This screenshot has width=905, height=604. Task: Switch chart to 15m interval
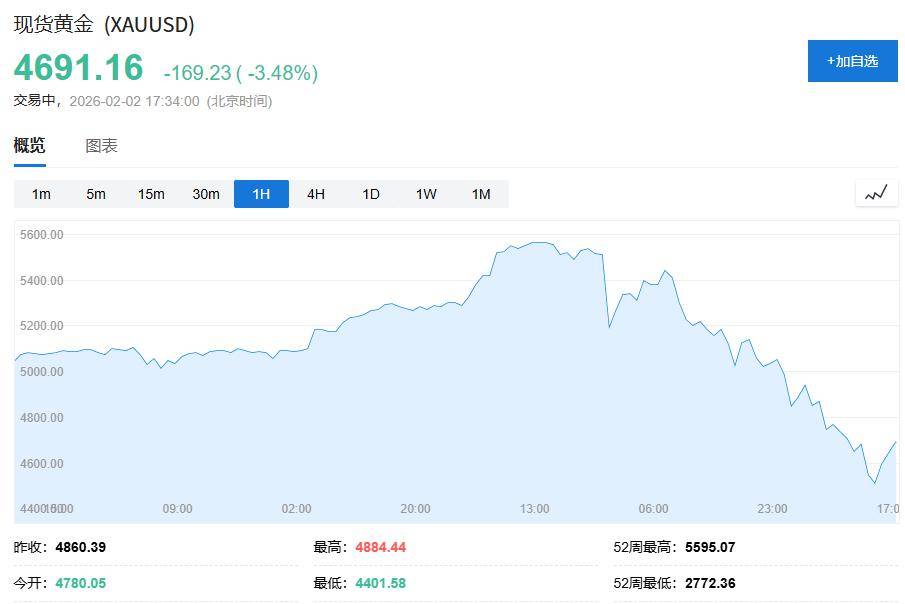pyautogui.click(x=151, y=194)
